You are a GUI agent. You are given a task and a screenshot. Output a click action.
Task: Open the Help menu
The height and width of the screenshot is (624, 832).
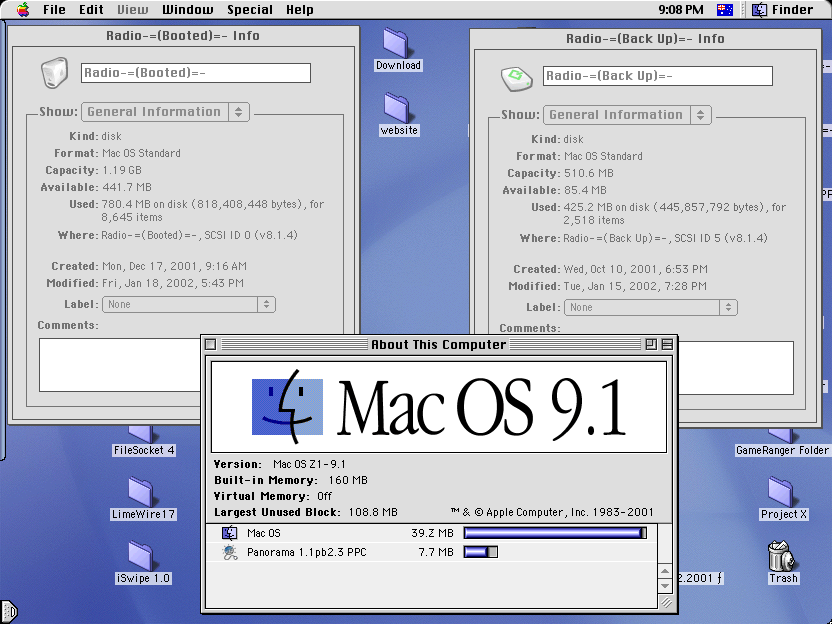pyautogui.click(x=299, y=10)
